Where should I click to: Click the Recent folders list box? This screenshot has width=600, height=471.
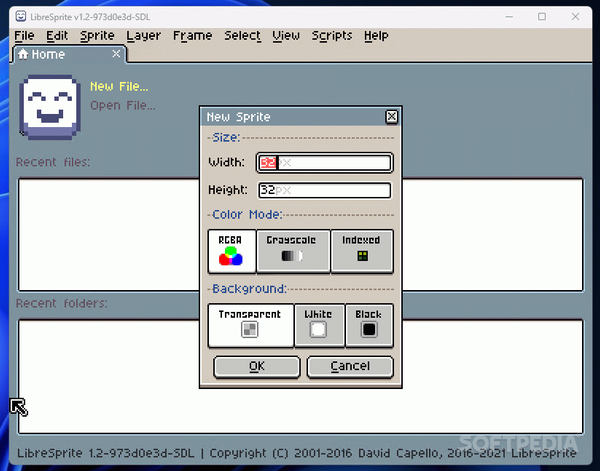tap(300, 376)
